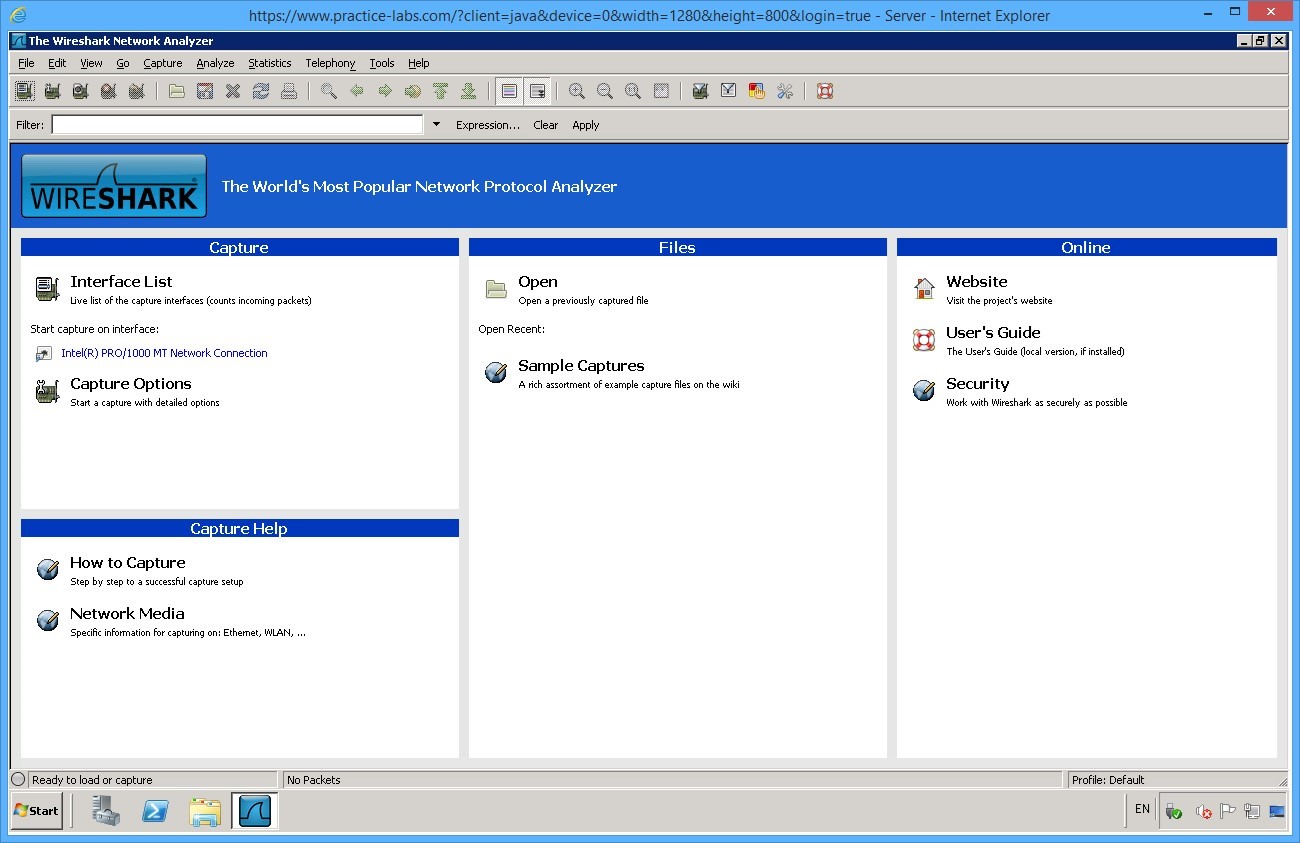The height and width of the screenshot is (843, 1300).
Task: Start capture on Intel(R) PRO/1000 MT connection
Action: (164, 353)
